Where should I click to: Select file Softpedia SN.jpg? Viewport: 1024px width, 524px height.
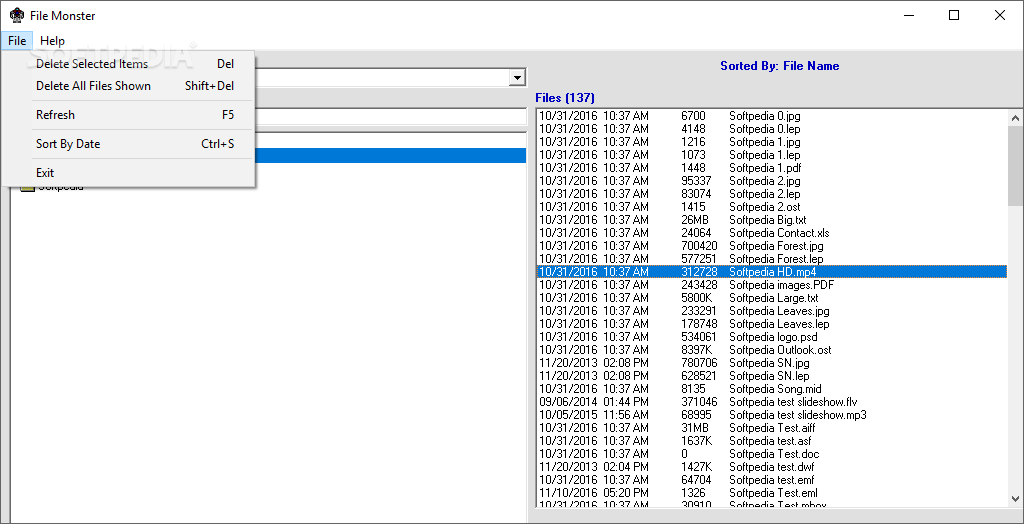[771, 363]
